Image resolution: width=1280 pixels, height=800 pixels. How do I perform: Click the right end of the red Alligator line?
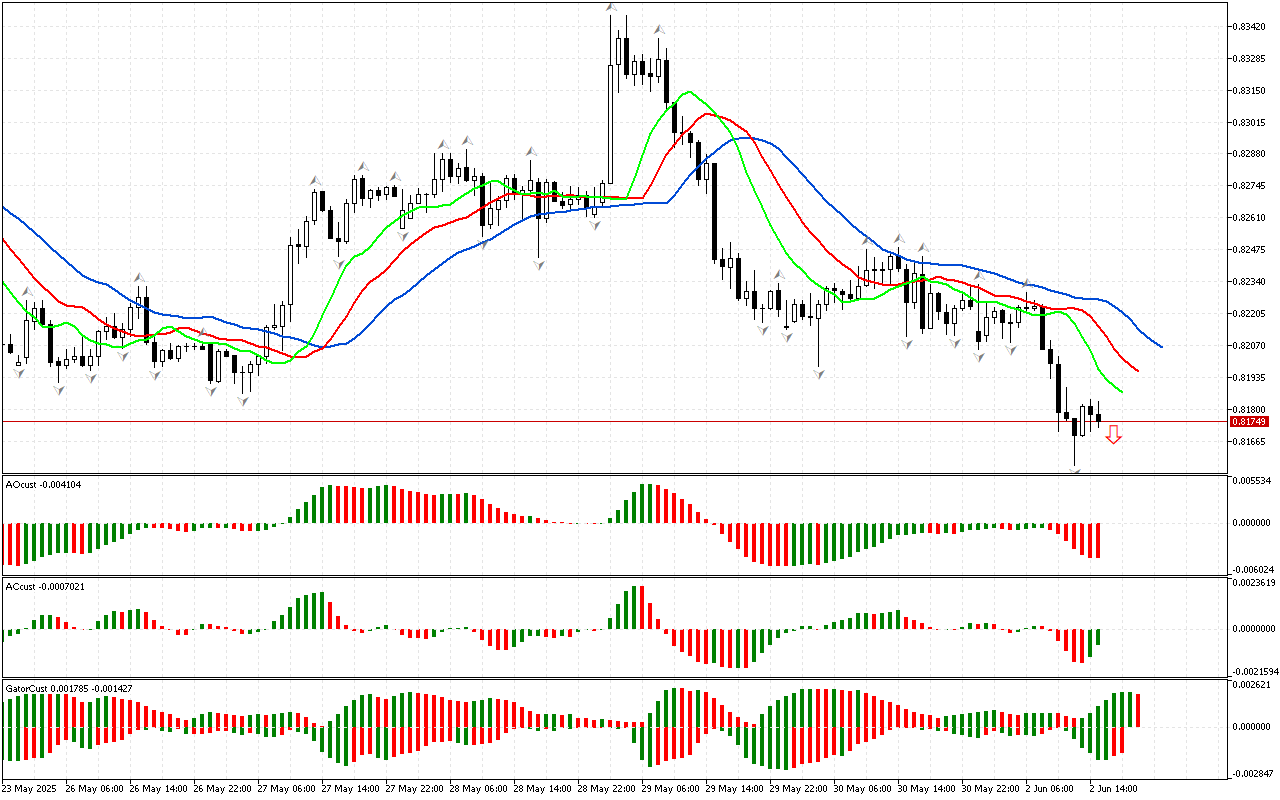point(1138,371)
